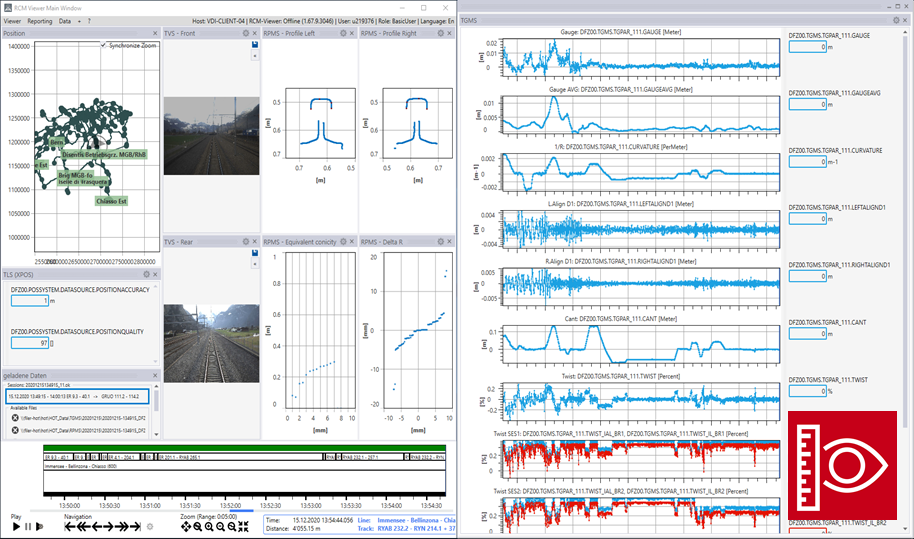Image resolution: width=914 pixels, height=539 pixels.
Task: Click the TGPAR_111.CURVATURE value field
Action: (x=808, y=161)
